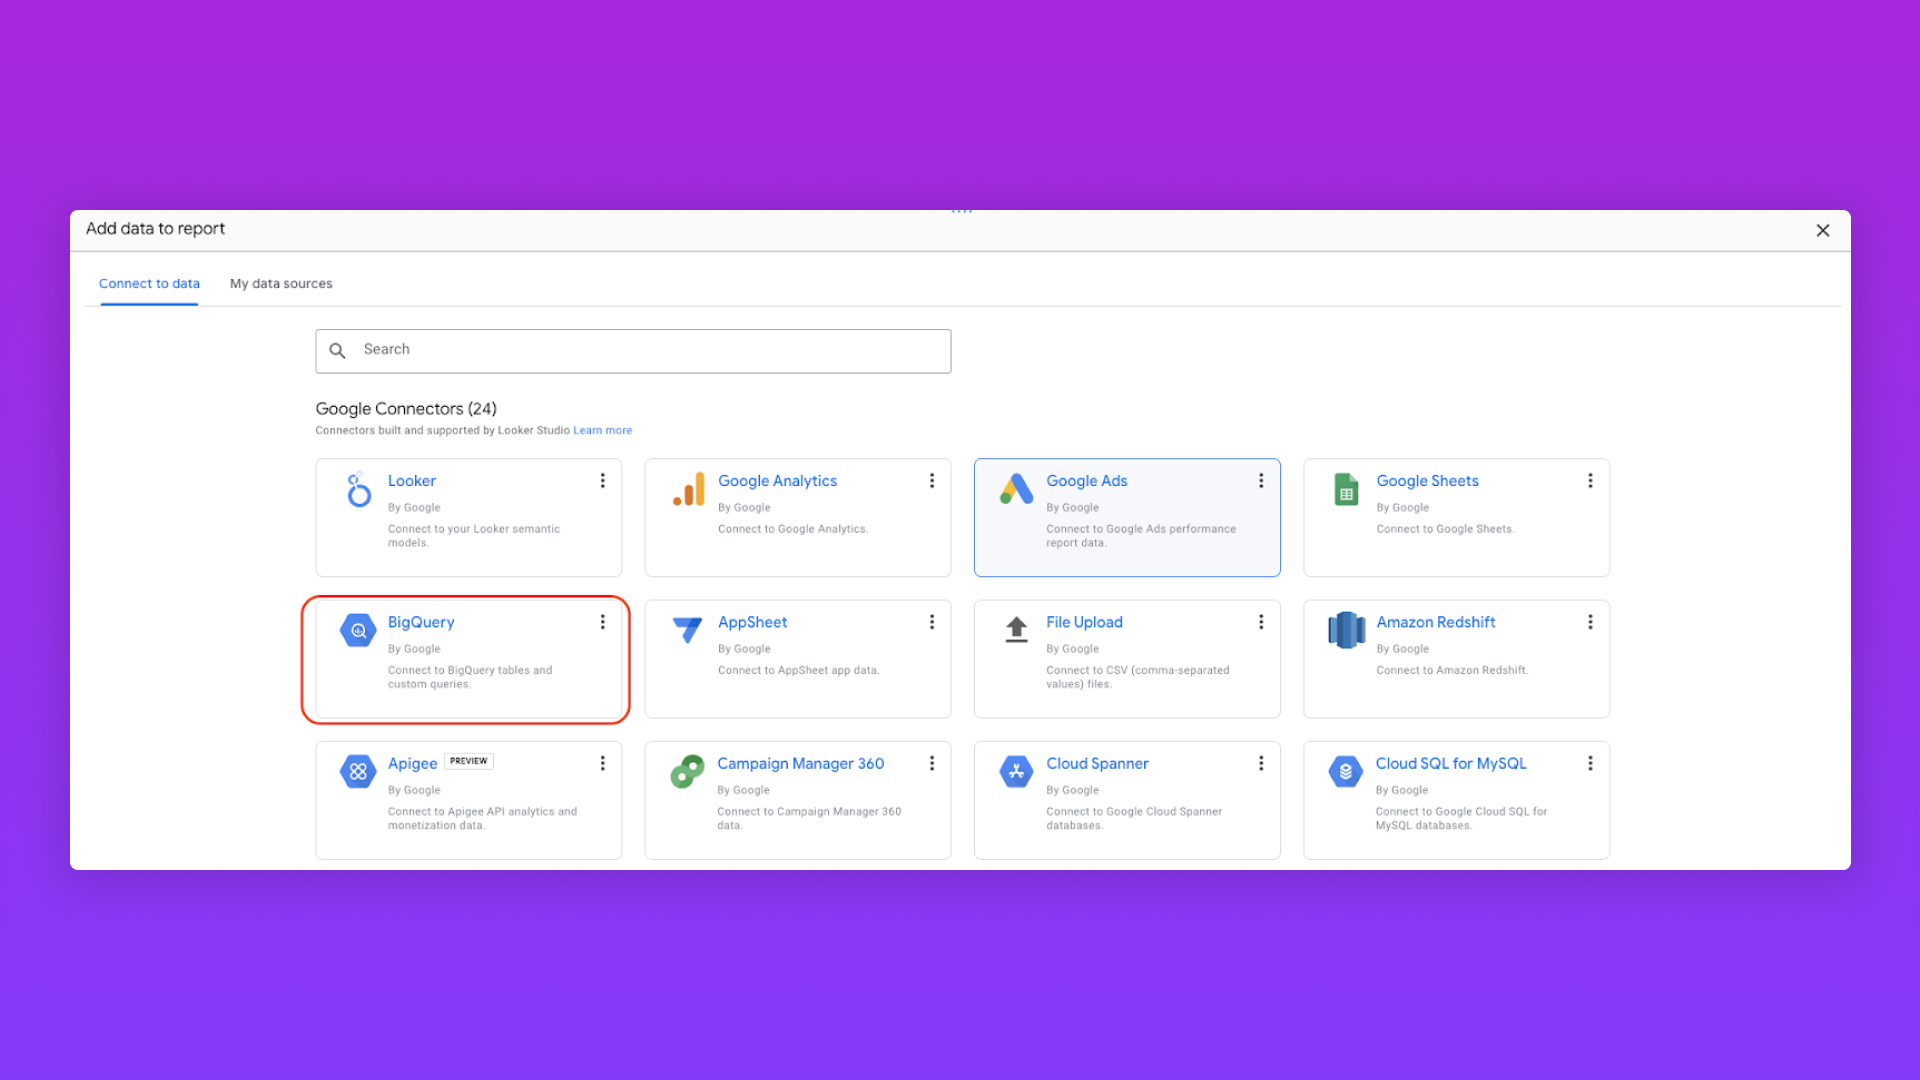Click the Google Analytics bar chart icon
The height and width of the screenshot is (1080, 1920).
(x=689, y=490)
